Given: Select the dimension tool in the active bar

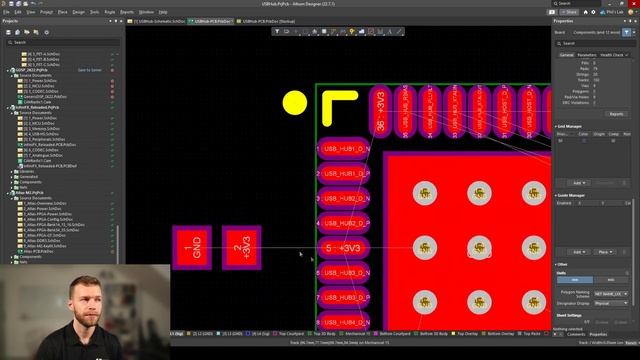Looking at the screenshot, I should pos(380,31).
